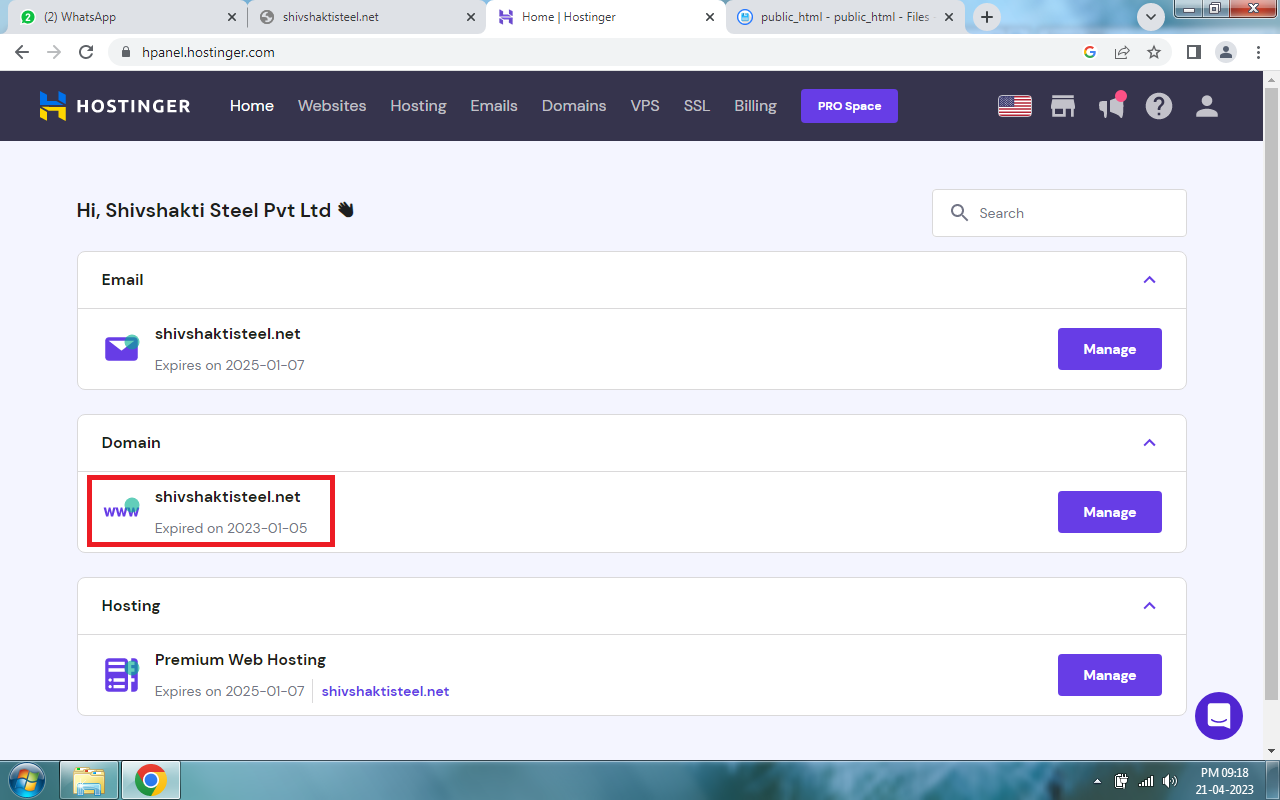1280x800 pixels.
Task: Open the user profile icon
Action: pyautogui.click(x=1207, y=106)
